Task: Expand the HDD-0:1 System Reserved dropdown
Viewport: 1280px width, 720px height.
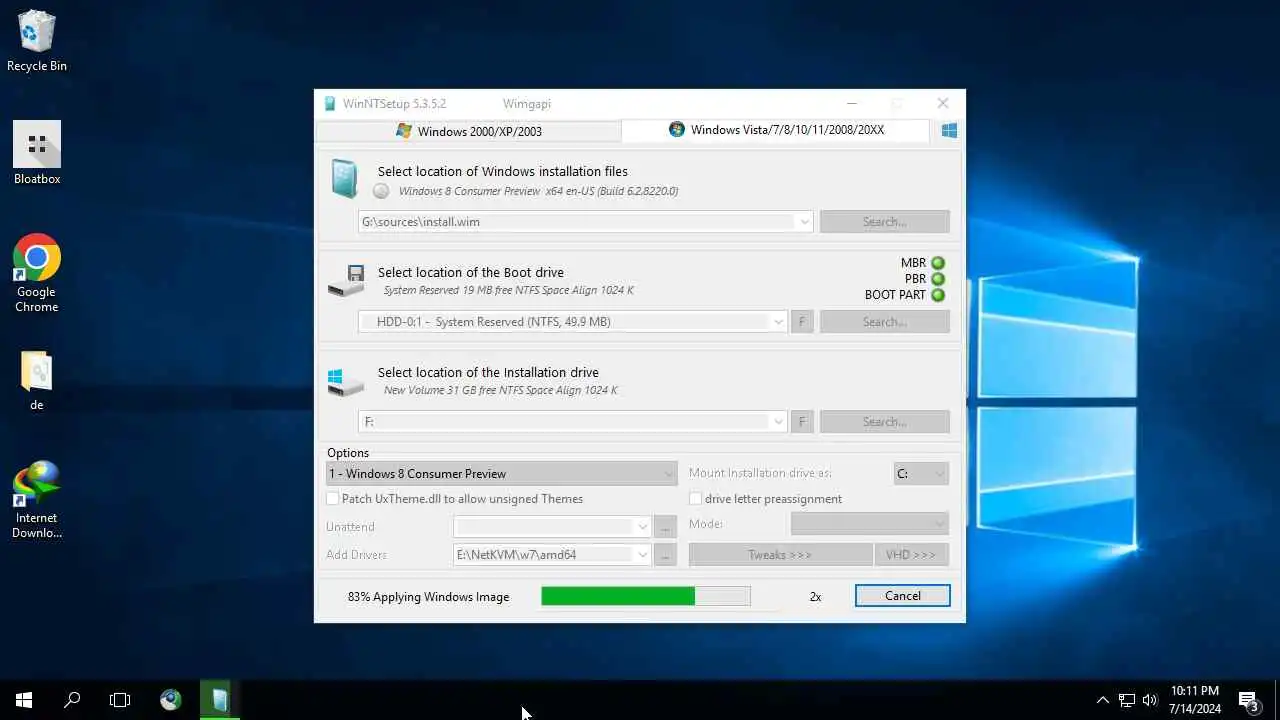Action: (778, 322)
